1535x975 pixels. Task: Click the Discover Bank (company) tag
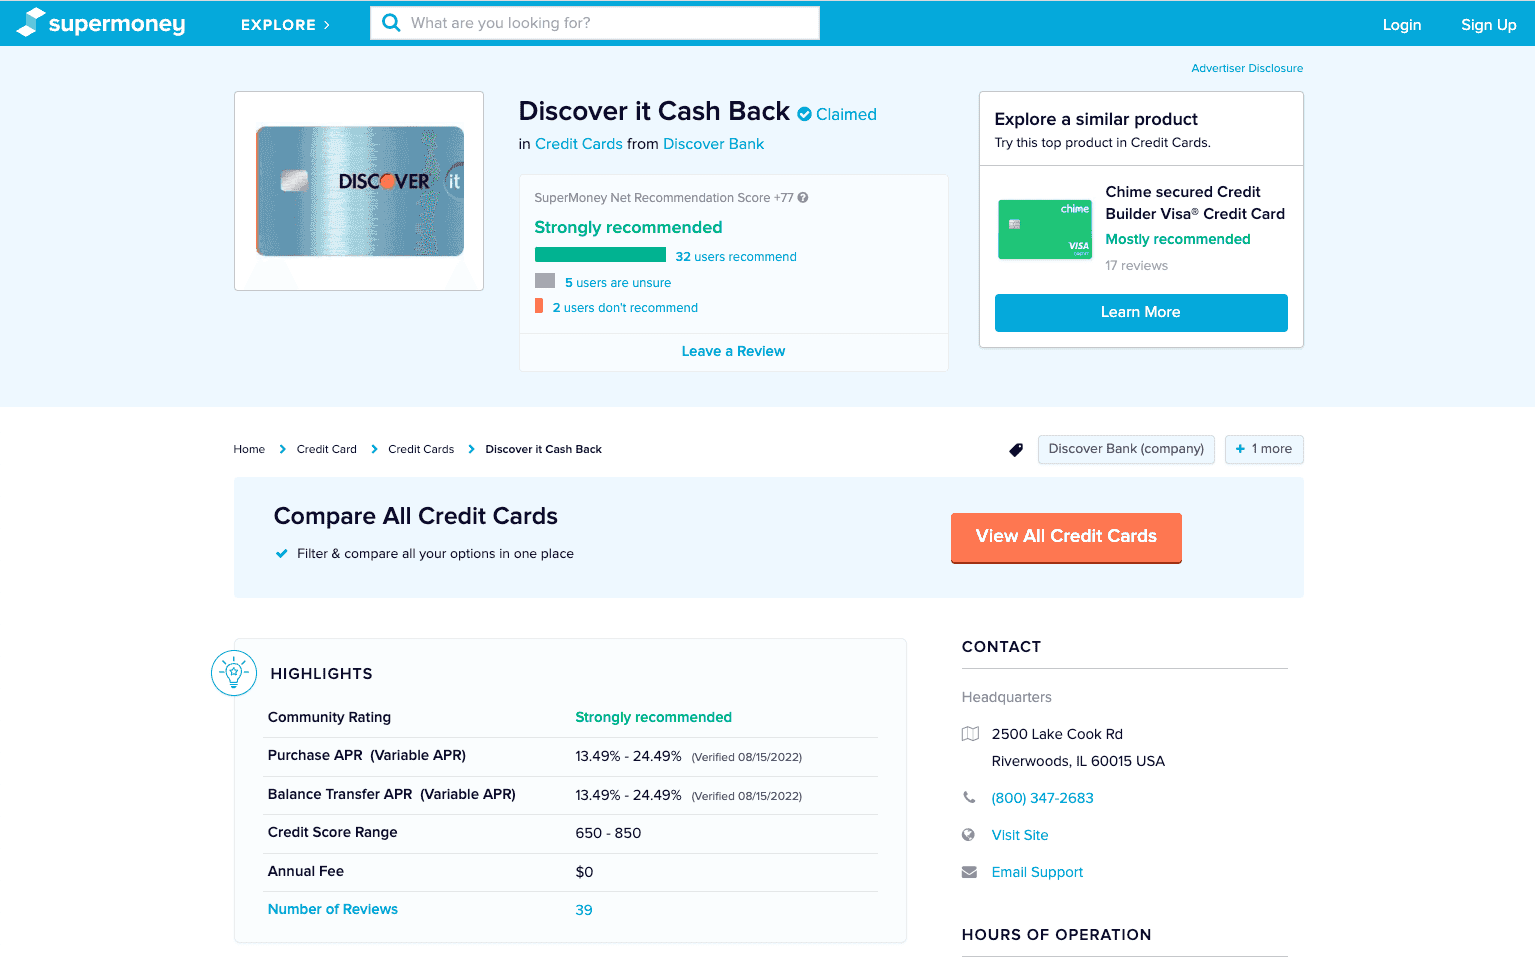[x=1126, y=449]
